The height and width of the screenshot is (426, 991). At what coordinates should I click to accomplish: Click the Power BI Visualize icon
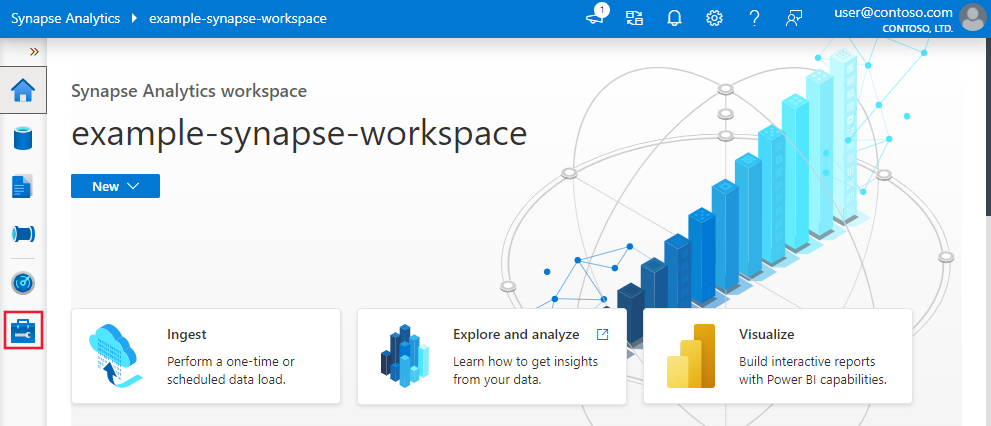pyautogui.click(x=691, y=355)
